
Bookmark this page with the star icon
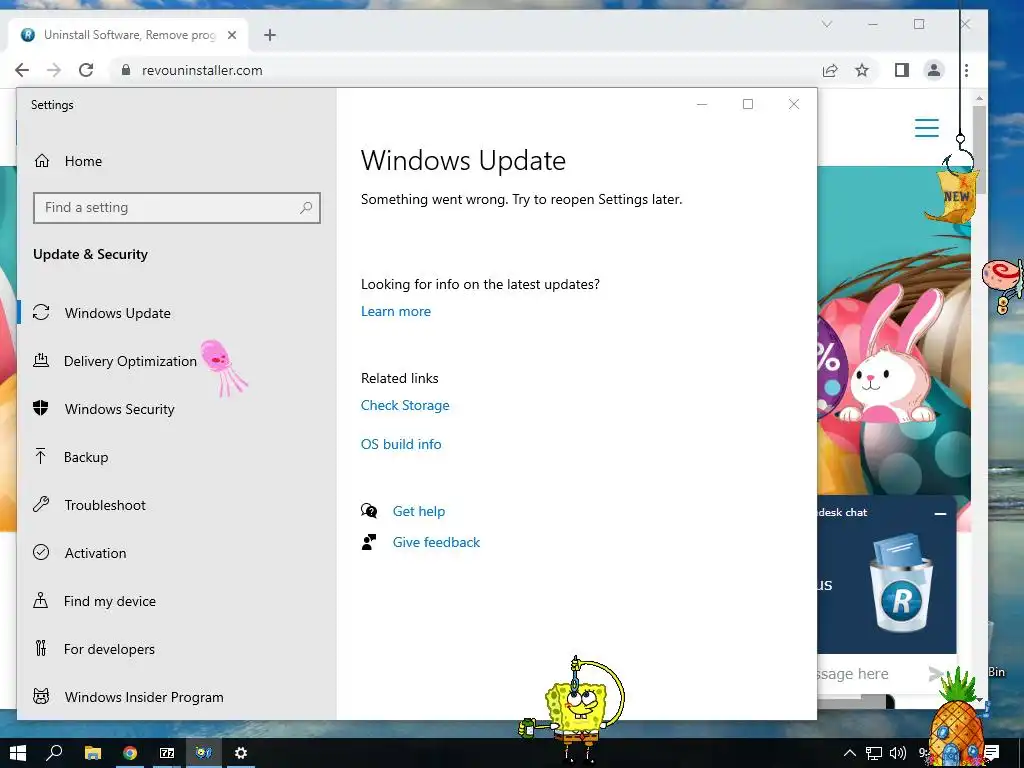862,71
